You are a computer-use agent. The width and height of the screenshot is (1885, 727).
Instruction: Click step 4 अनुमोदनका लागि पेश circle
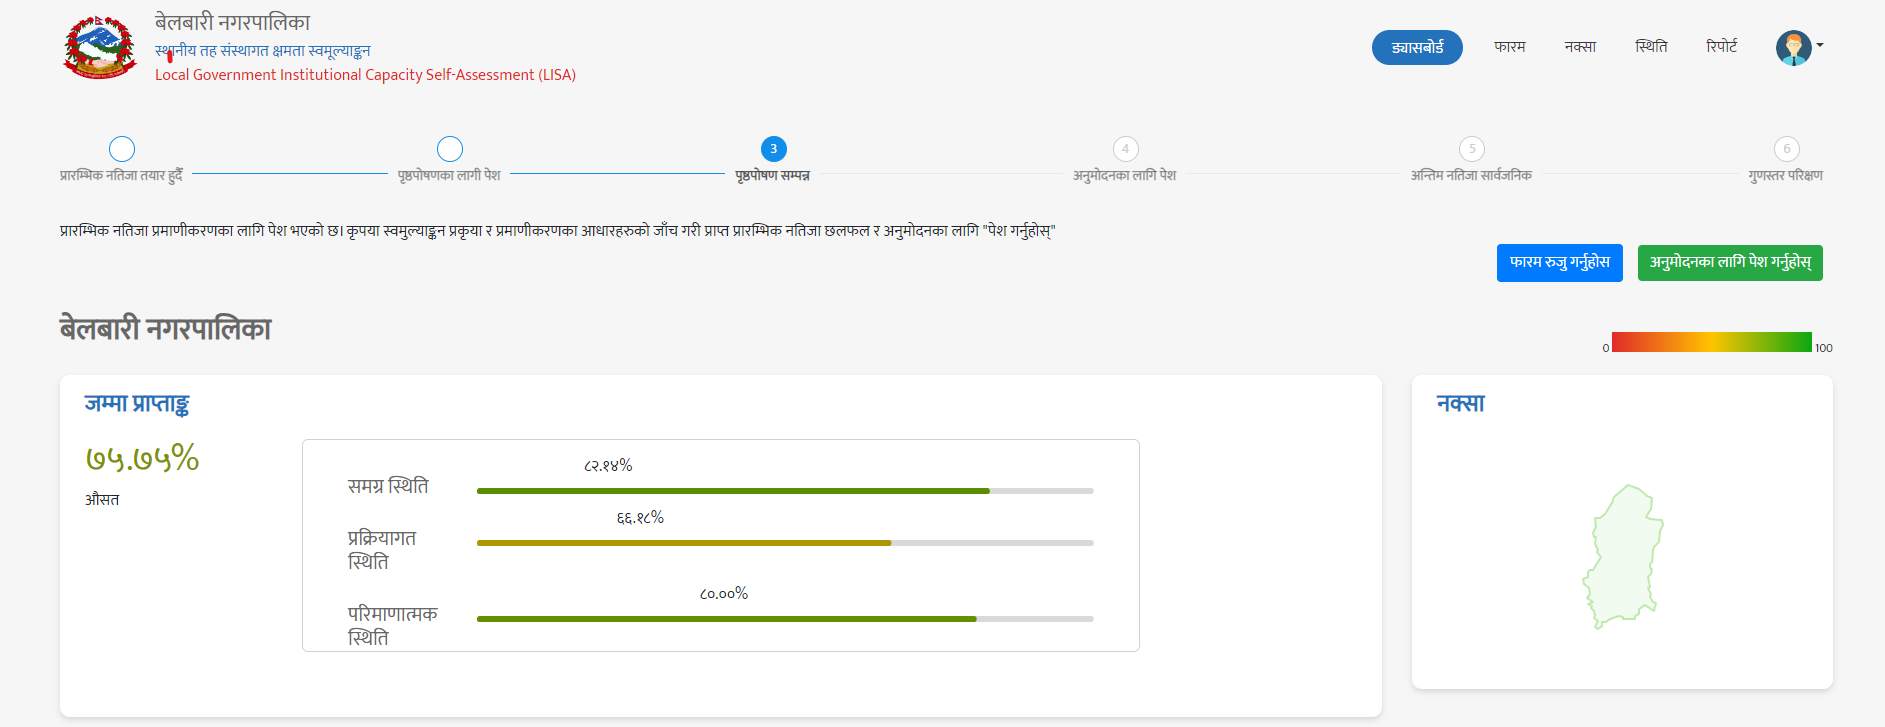(x=1125, y=149)
